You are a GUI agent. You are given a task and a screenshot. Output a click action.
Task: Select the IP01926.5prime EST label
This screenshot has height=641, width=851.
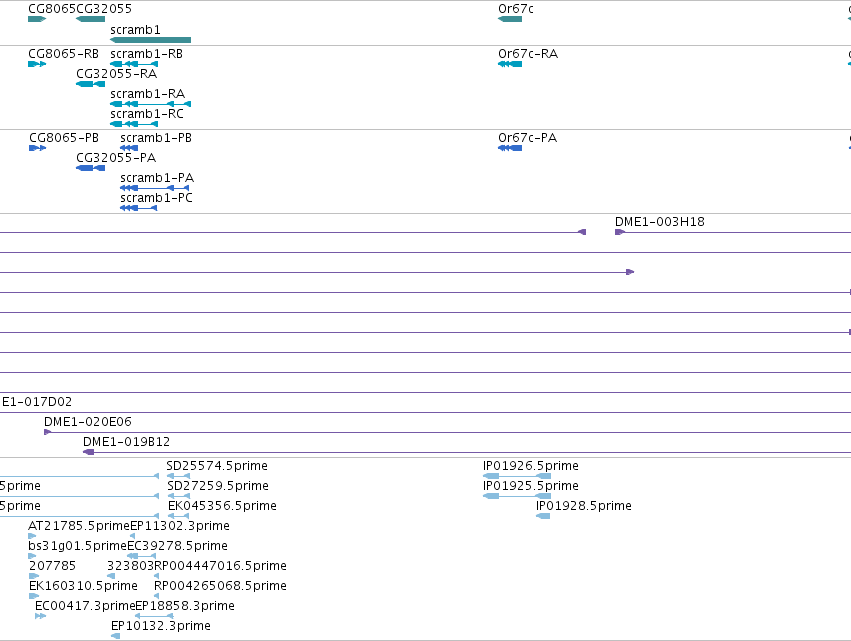pyautogui.click(x=531, y=466)
